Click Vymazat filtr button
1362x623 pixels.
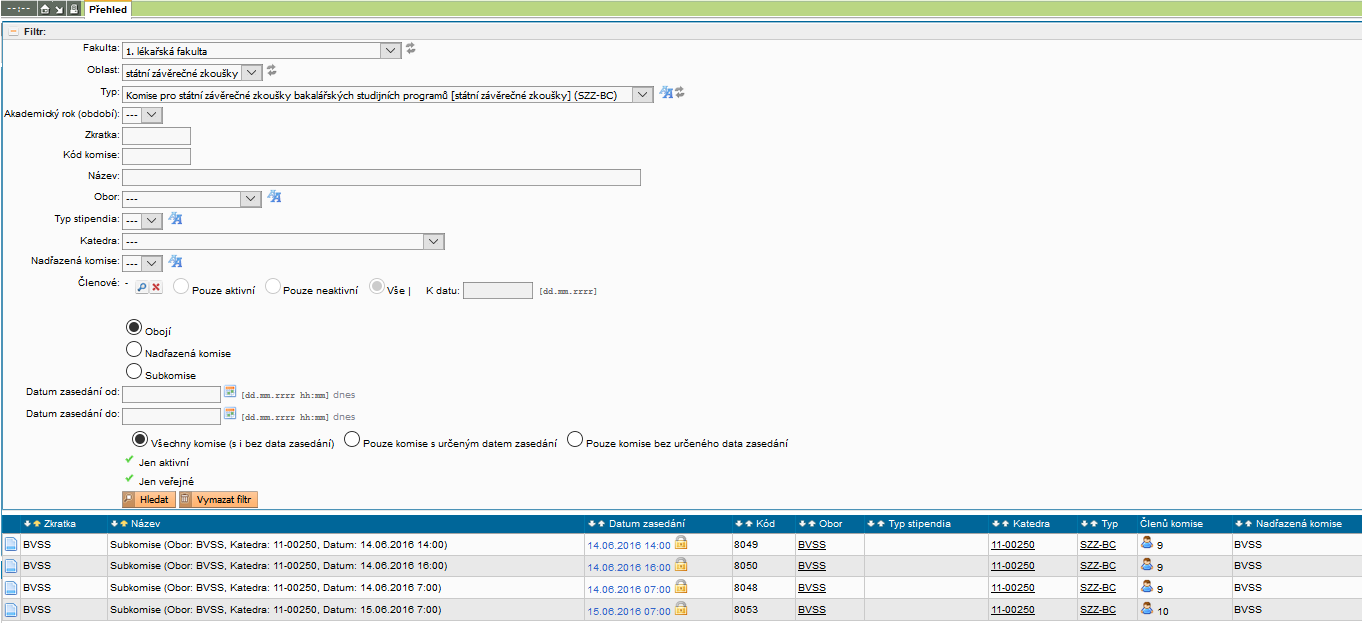click(218, 499)
